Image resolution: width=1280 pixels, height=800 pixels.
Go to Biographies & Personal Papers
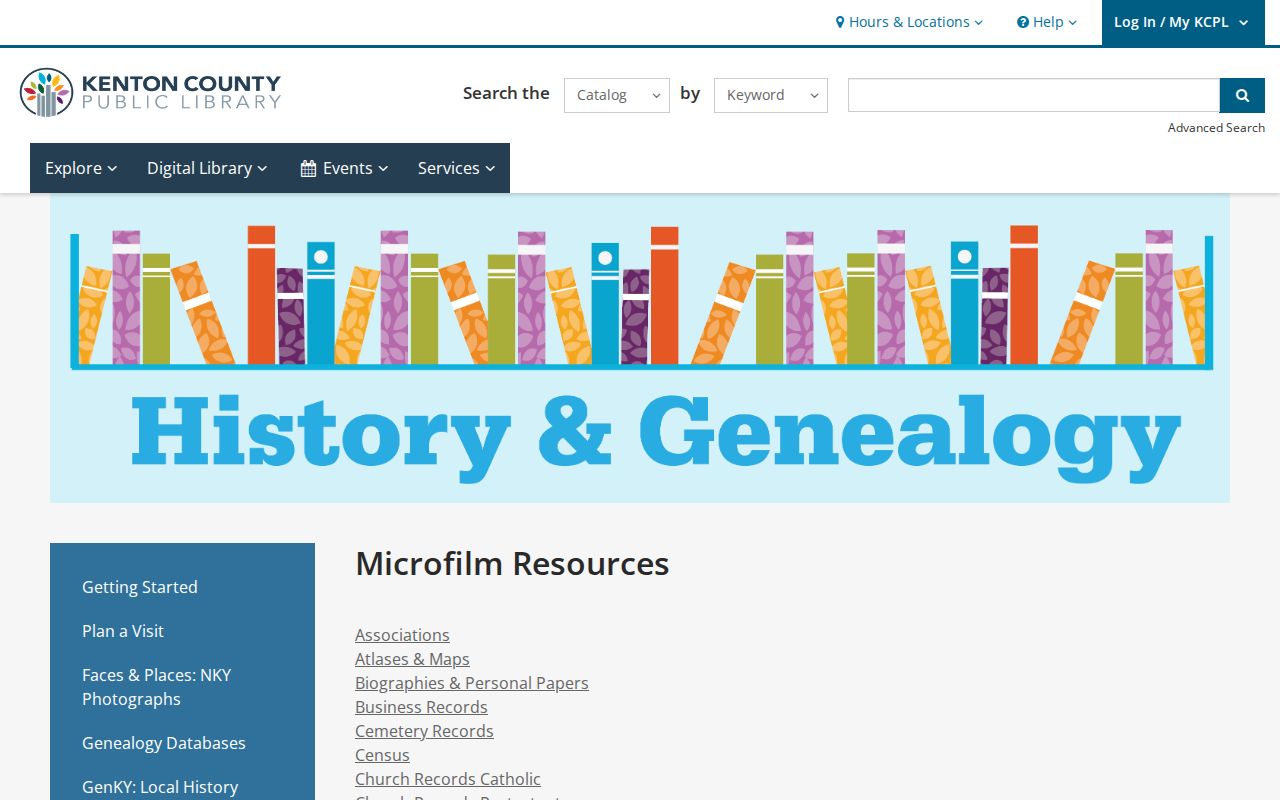[472, 683]
